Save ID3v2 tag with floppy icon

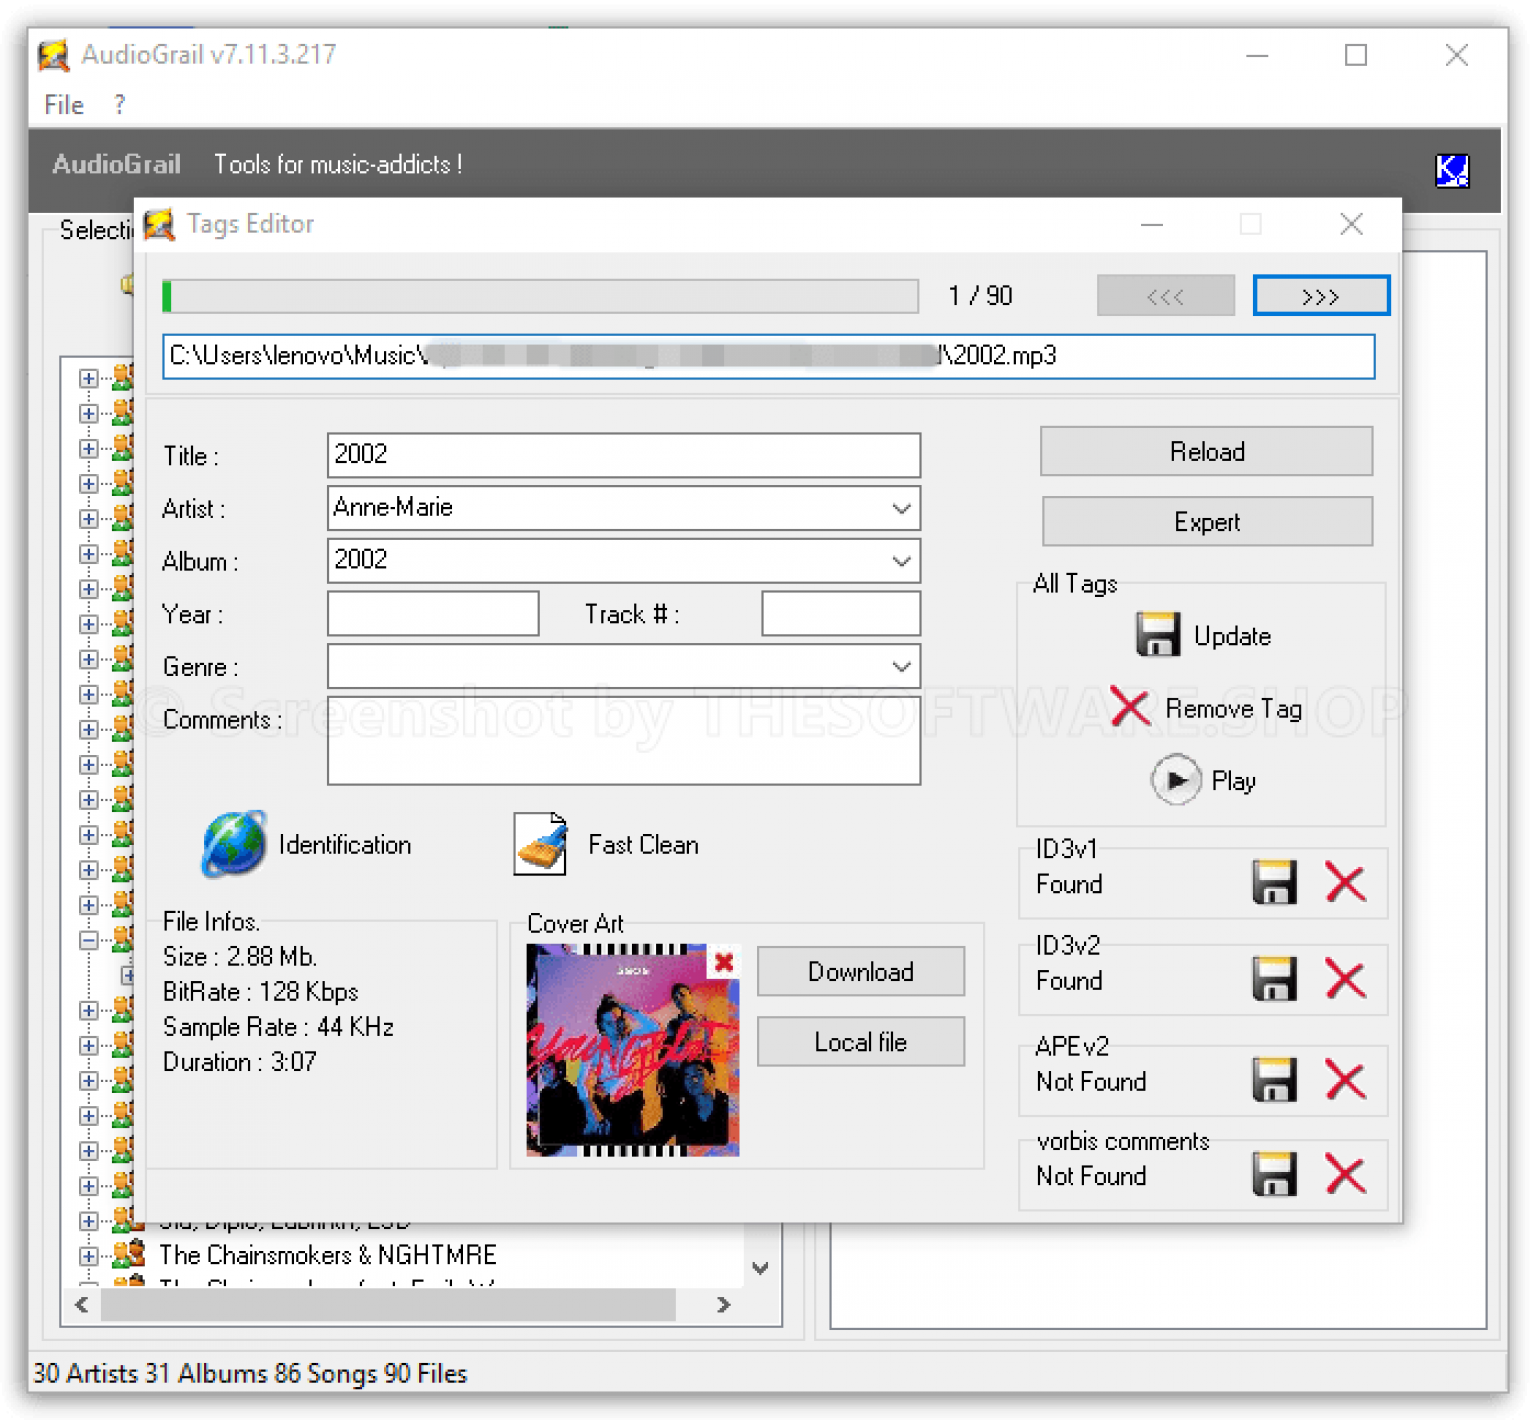tap(1274, 979)
